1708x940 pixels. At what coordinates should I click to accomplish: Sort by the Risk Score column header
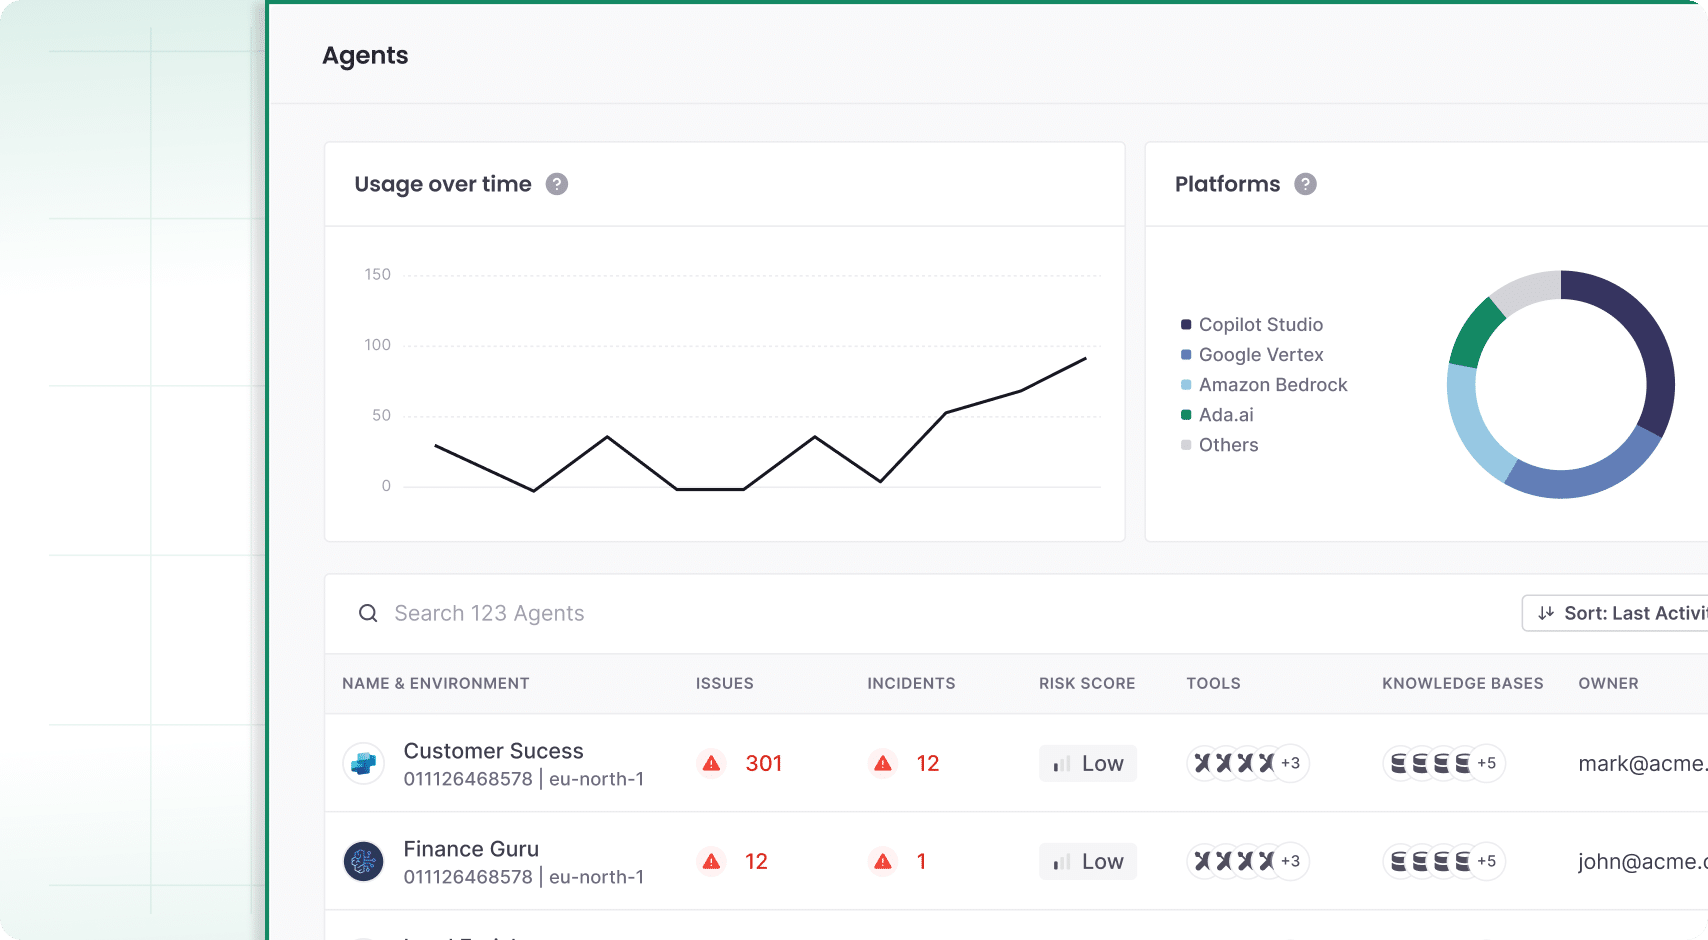click(1086, 683)
